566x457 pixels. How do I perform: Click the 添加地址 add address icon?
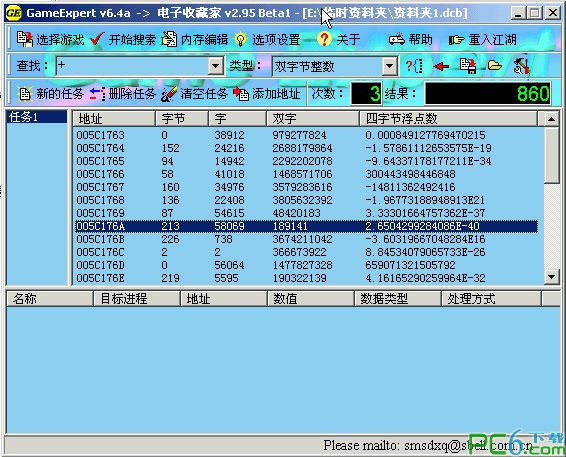point(241,94)
